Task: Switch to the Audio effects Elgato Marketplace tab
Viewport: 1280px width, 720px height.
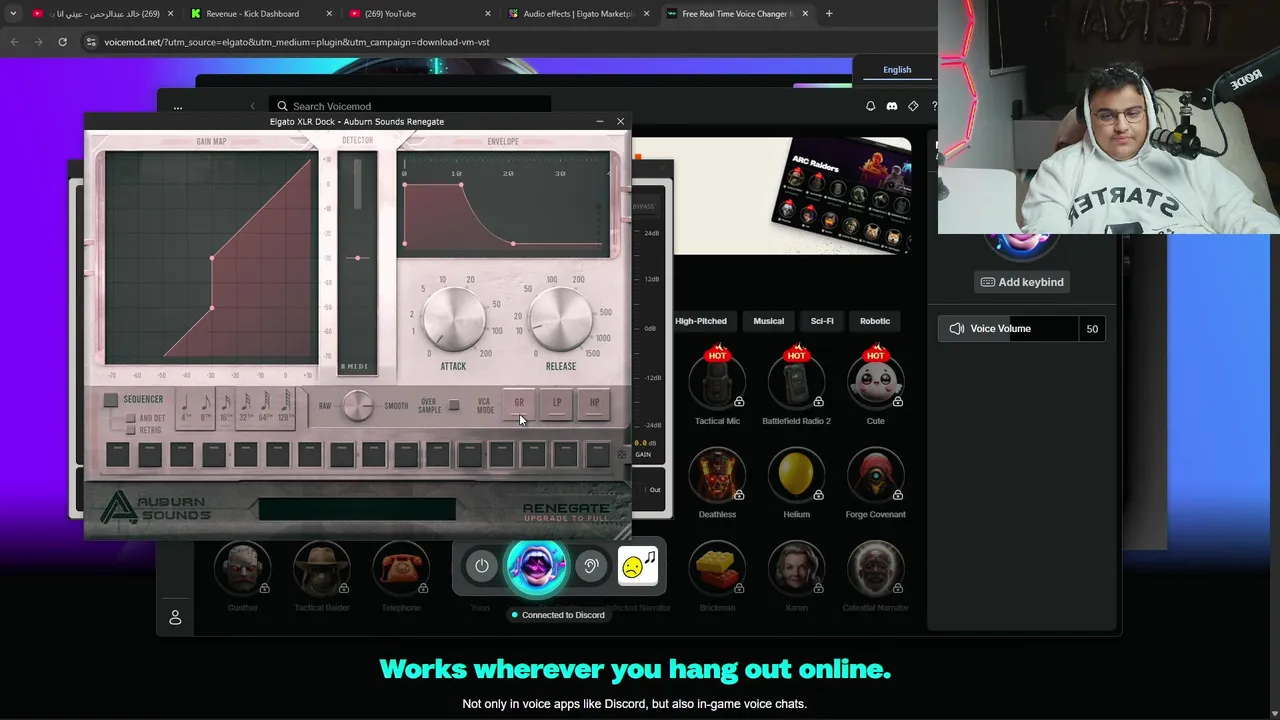Action: coord(580,14)
